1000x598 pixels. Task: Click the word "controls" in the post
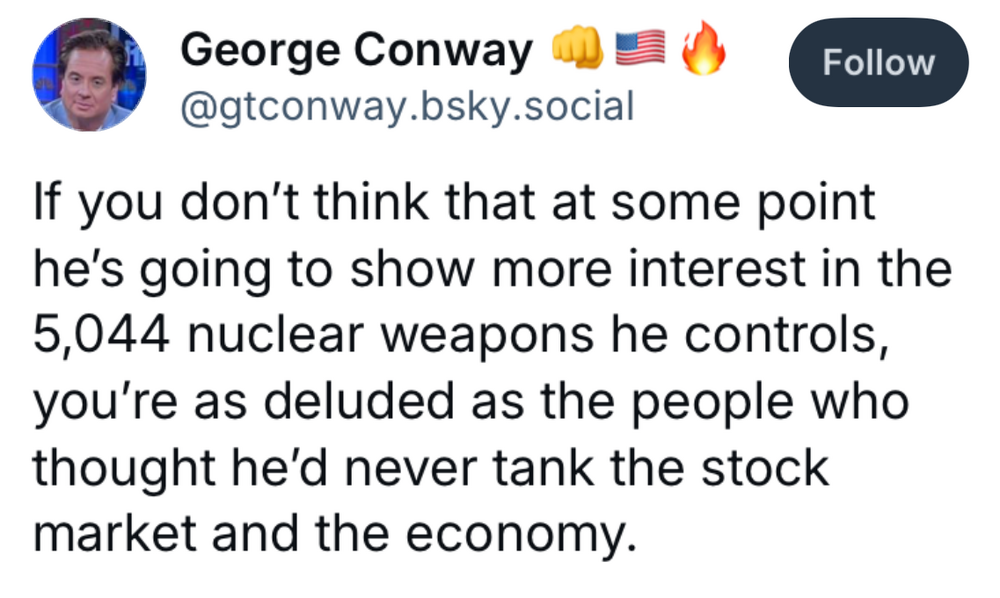click(786, 336)
